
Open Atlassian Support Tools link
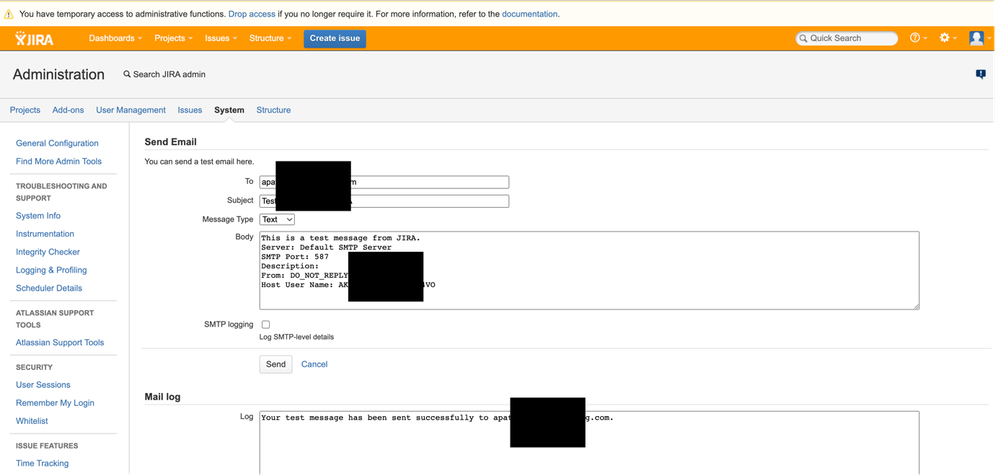tap(60, 342)
